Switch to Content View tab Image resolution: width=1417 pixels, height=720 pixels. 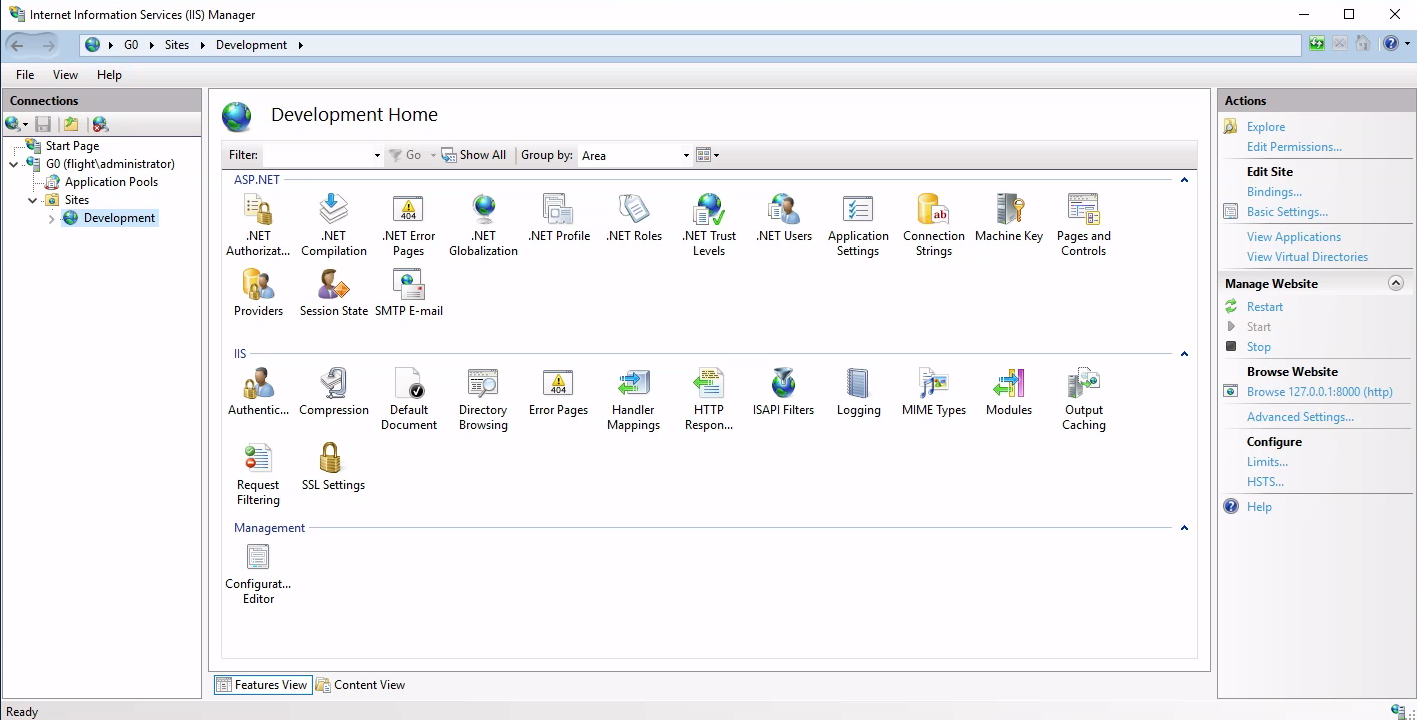[361, 685]
